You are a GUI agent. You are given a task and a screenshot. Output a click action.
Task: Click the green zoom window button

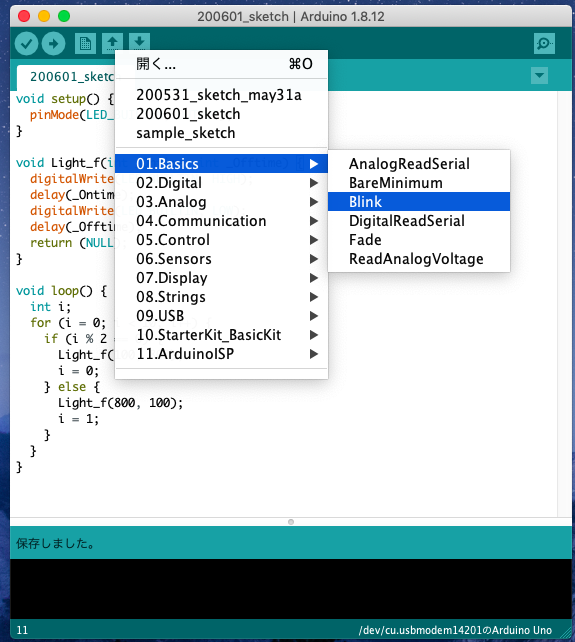[x=64, y=16]
